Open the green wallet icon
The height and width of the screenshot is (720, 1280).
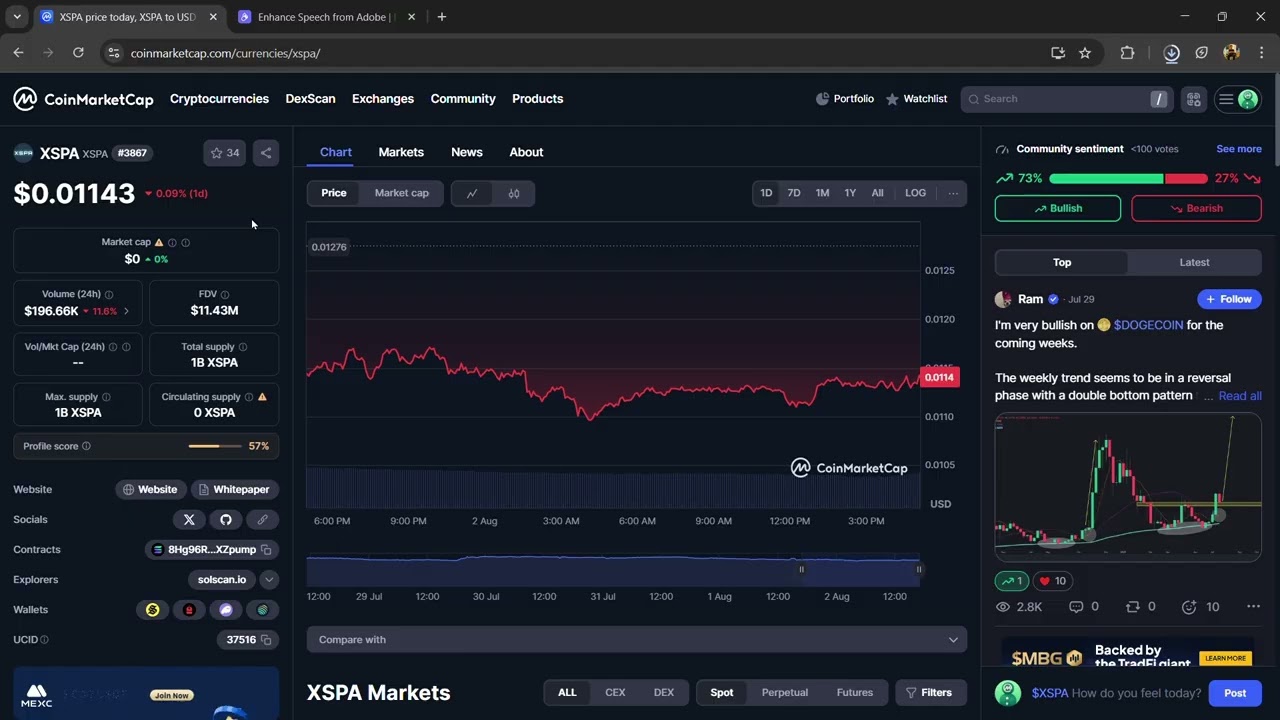pyautogui.click(x=263, y=610)
